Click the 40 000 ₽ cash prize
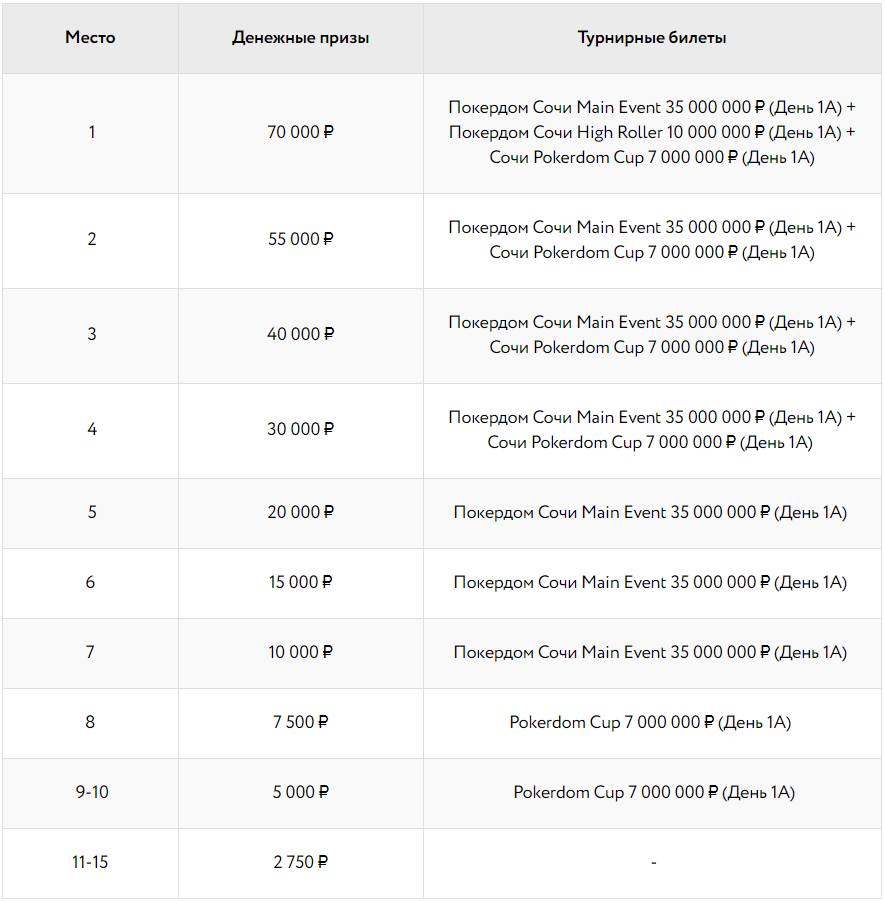The height and width of the screenshot is (901, 885). click(x=300, y=334)
